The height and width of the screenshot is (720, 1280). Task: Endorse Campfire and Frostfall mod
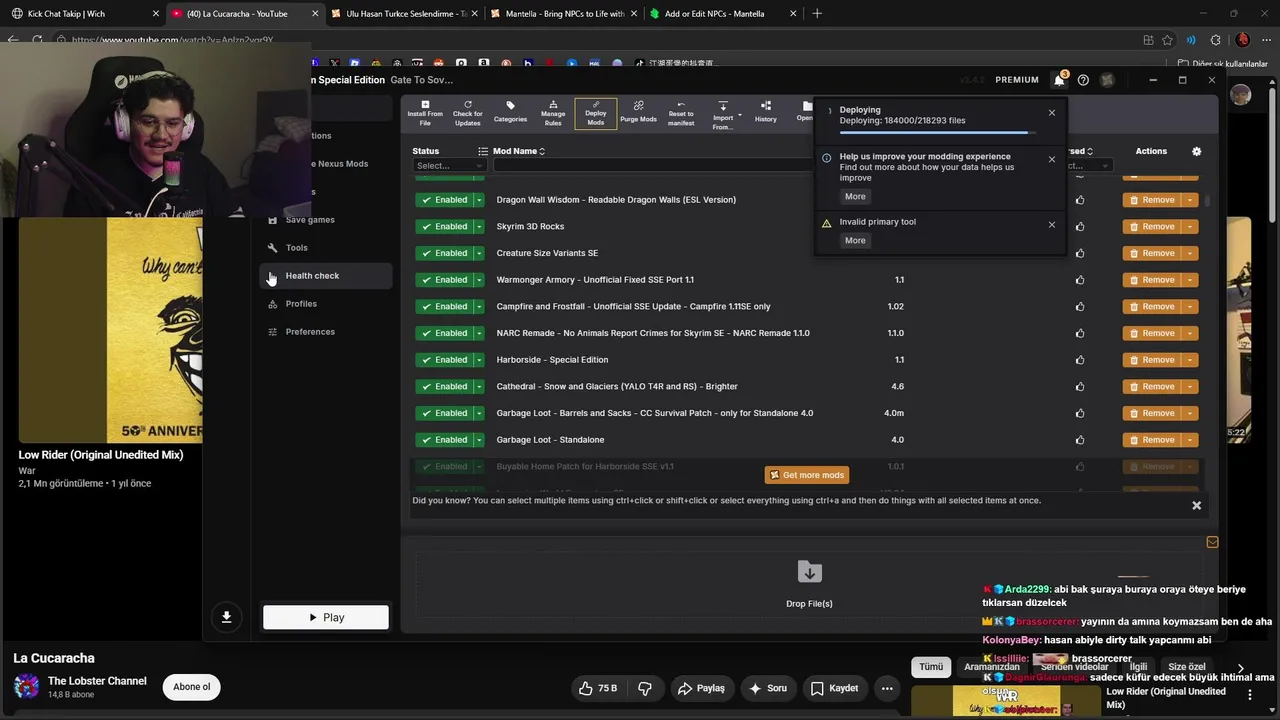point(1080,307)
